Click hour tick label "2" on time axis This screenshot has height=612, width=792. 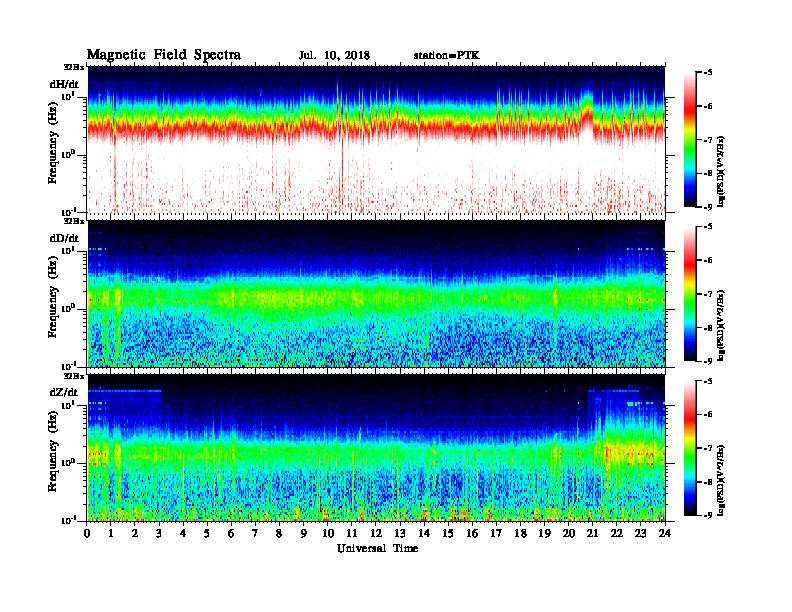135,533
